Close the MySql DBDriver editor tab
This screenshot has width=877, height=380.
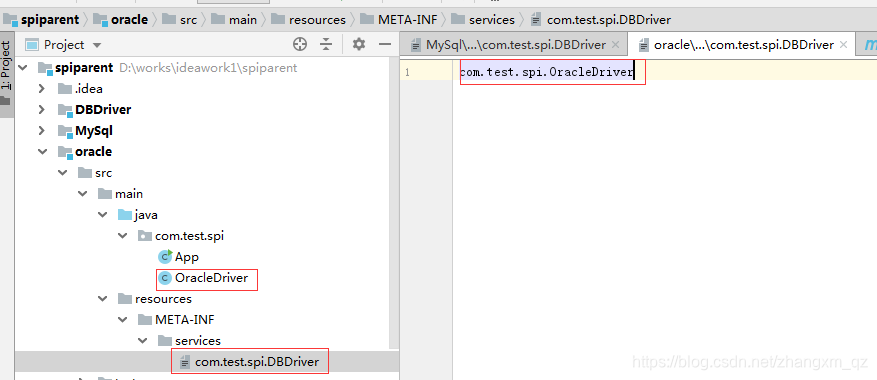[x=615, y=45]
